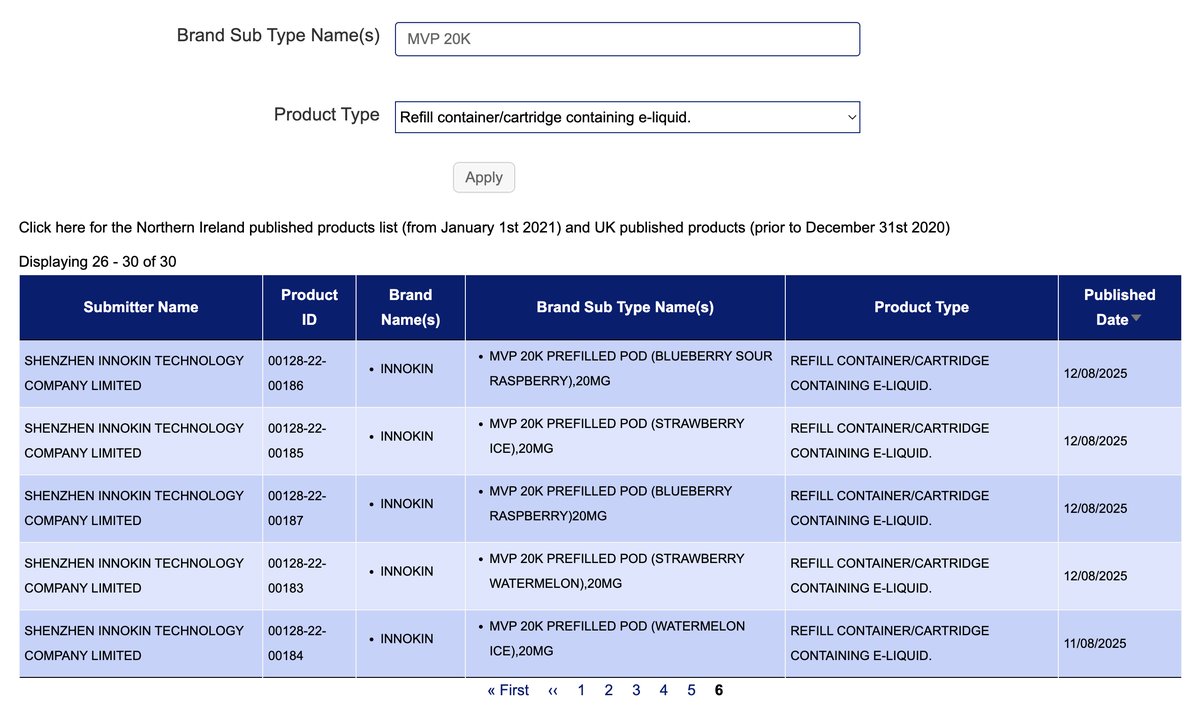Click the Product Type field label
Viewport: 1200px width, 706px height.
point(327,114)
